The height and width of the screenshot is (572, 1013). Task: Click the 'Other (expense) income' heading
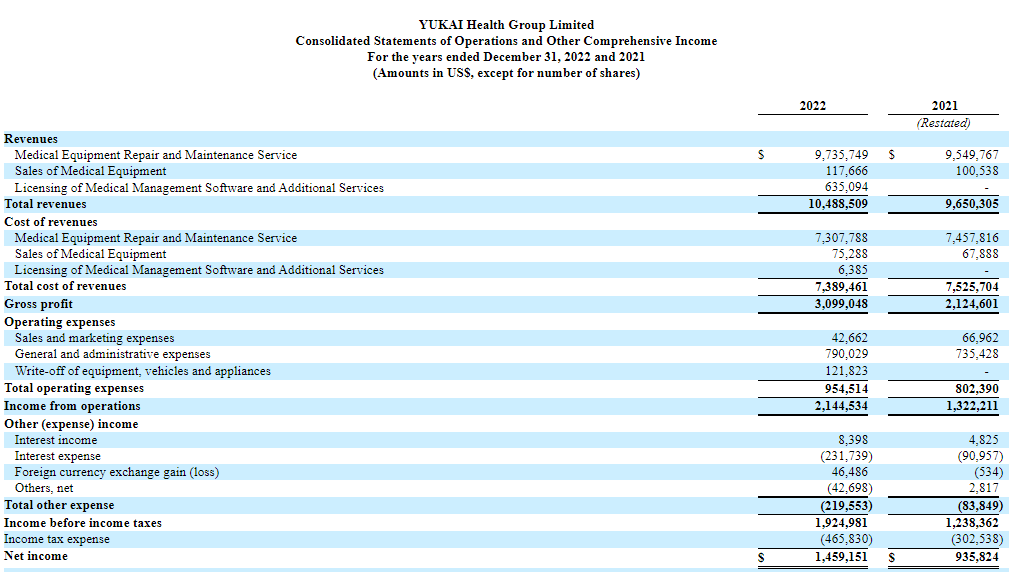71,424
